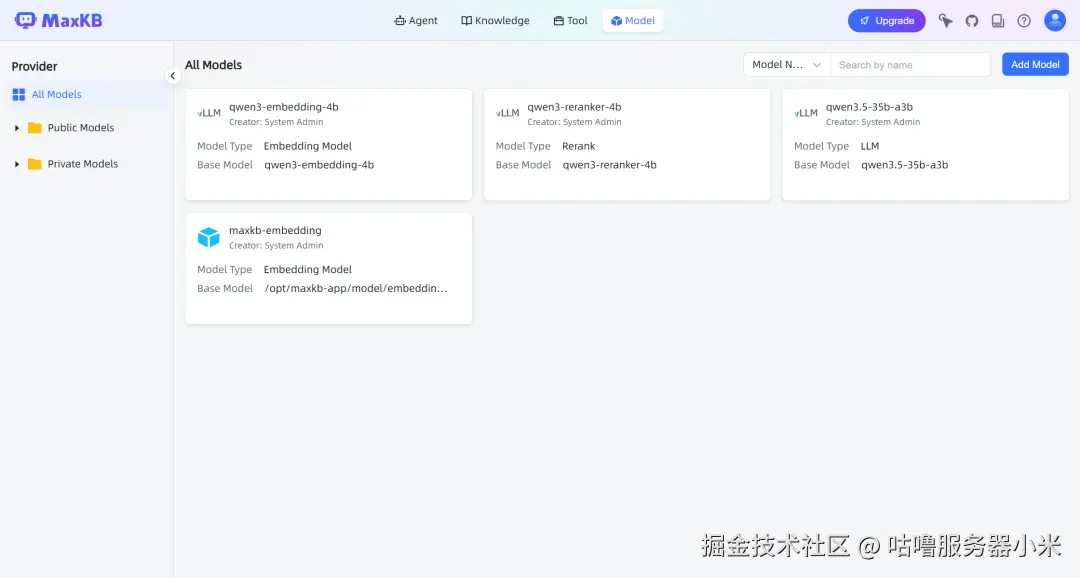Click the help question mark icon

[1024, 21]
